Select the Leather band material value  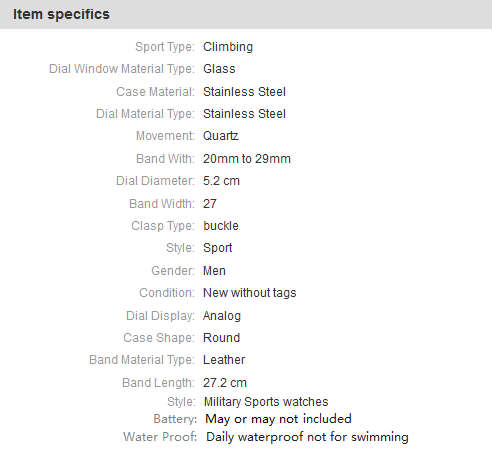click(x=224, y=360)
